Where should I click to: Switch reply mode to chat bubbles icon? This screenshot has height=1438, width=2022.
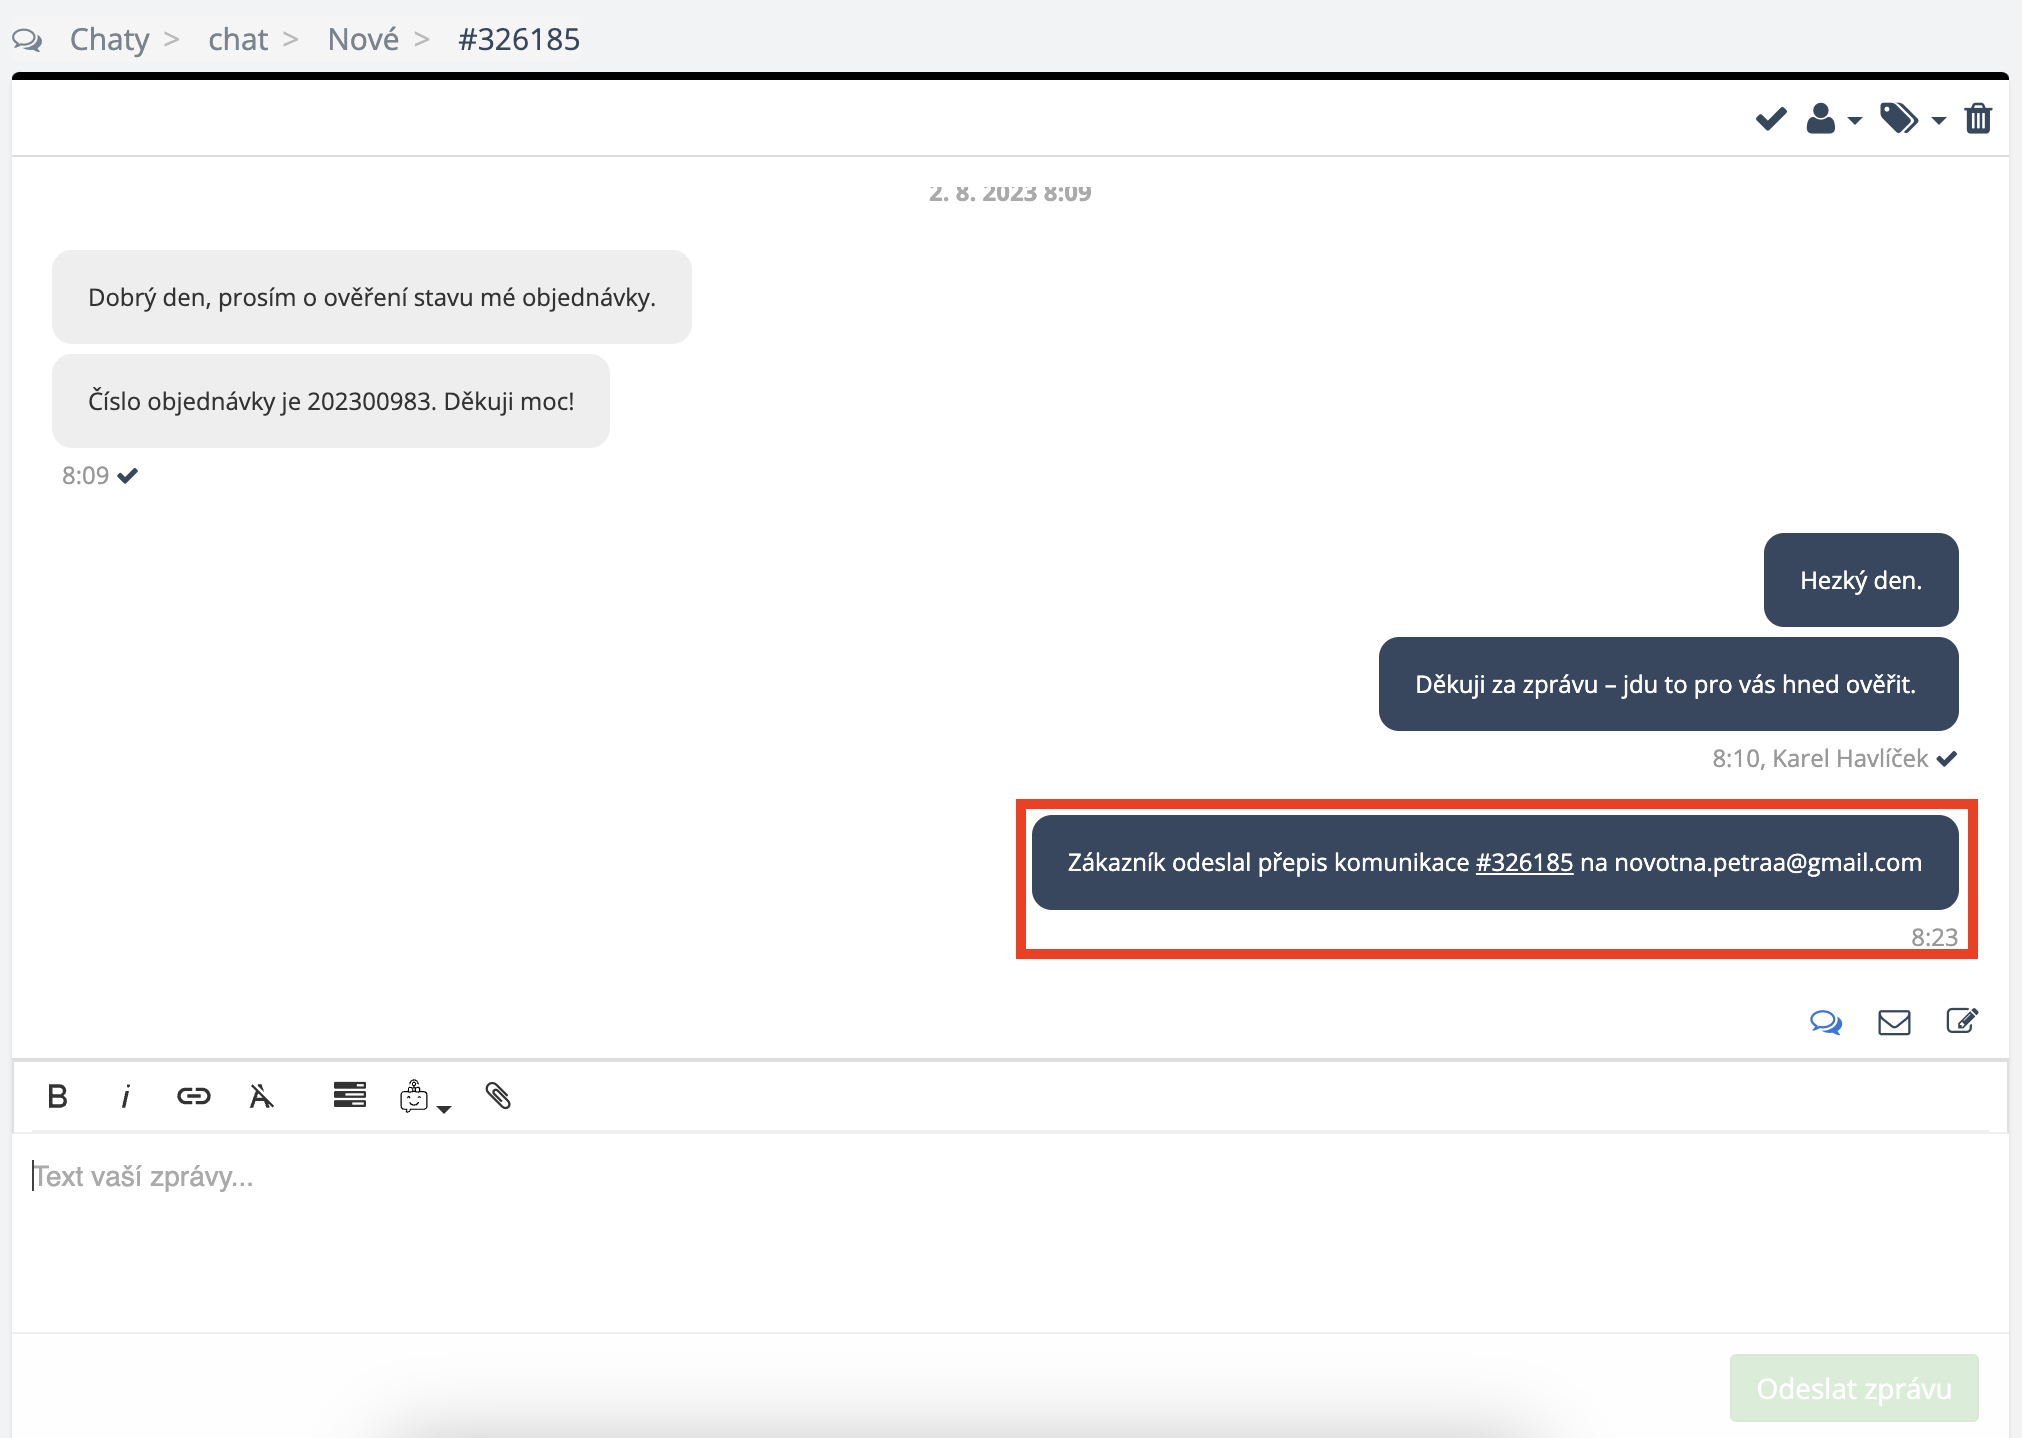(x=1825, y=1022)
